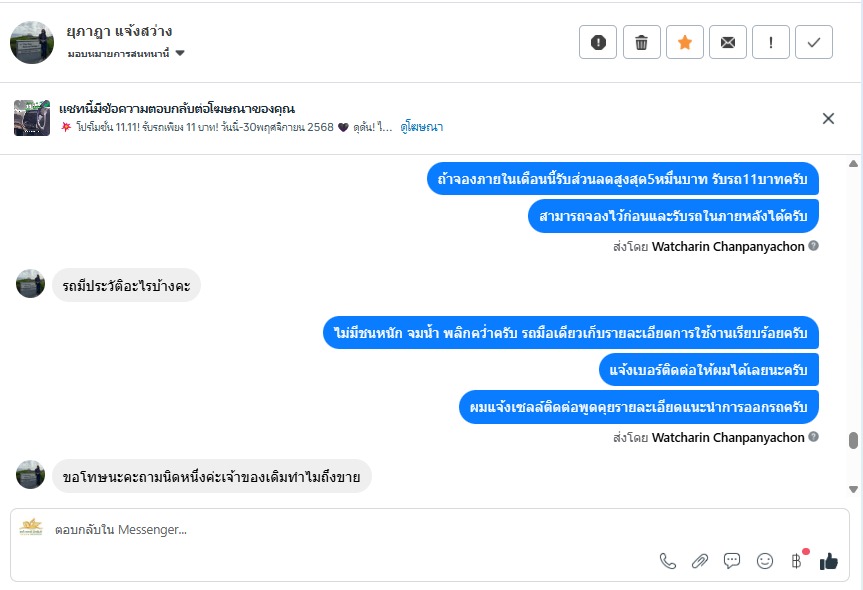Open the emoji picker
863x590 pixels.
click(765, 561)
